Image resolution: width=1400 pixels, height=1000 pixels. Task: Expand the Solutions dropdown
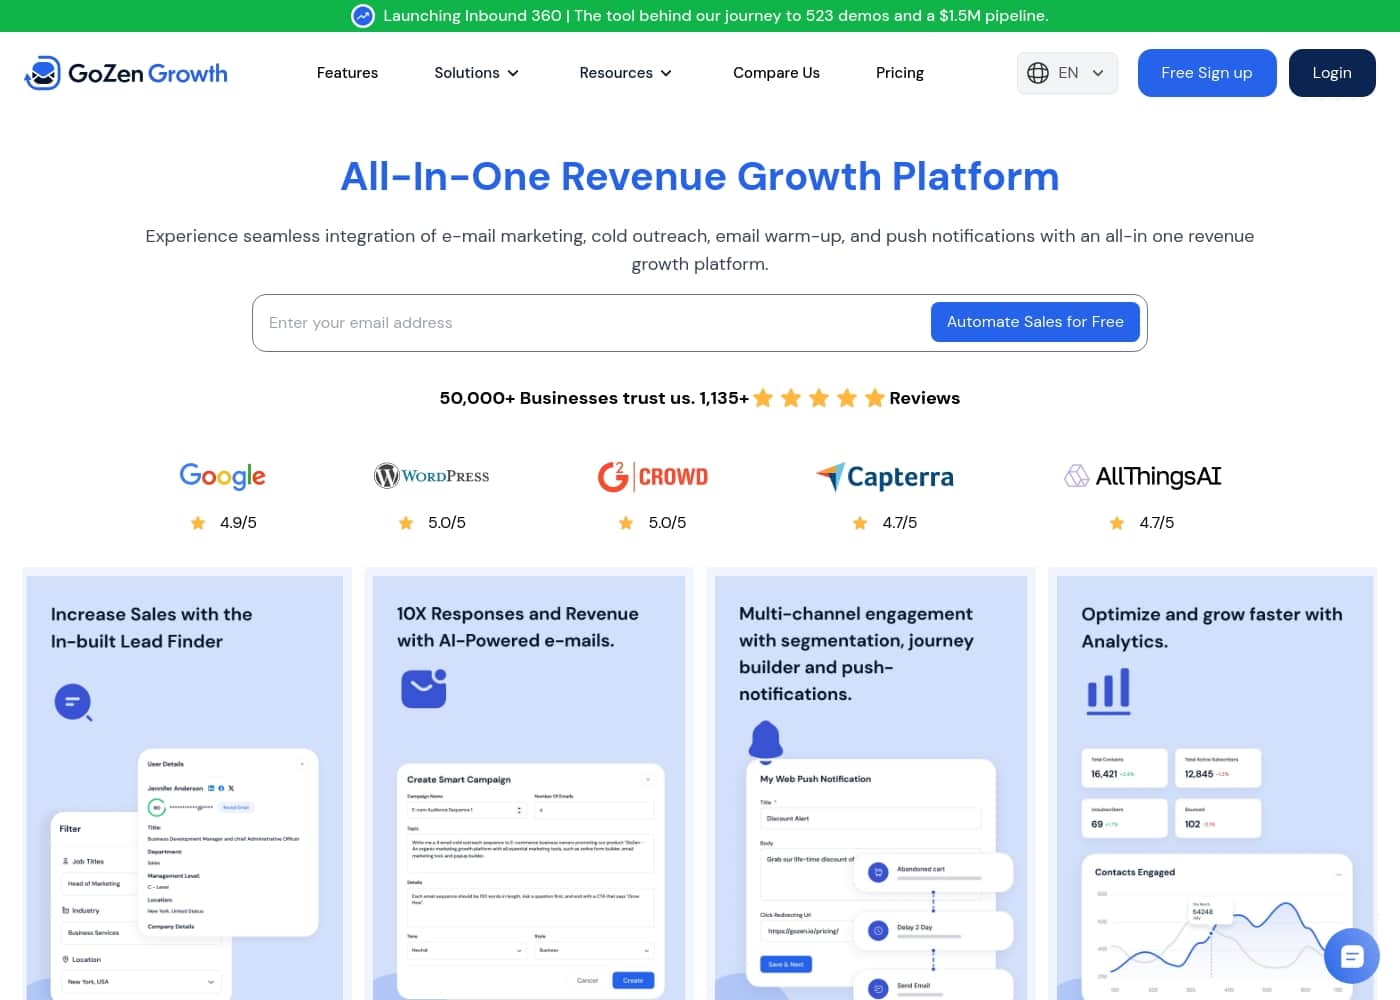(x=477, y=73)
